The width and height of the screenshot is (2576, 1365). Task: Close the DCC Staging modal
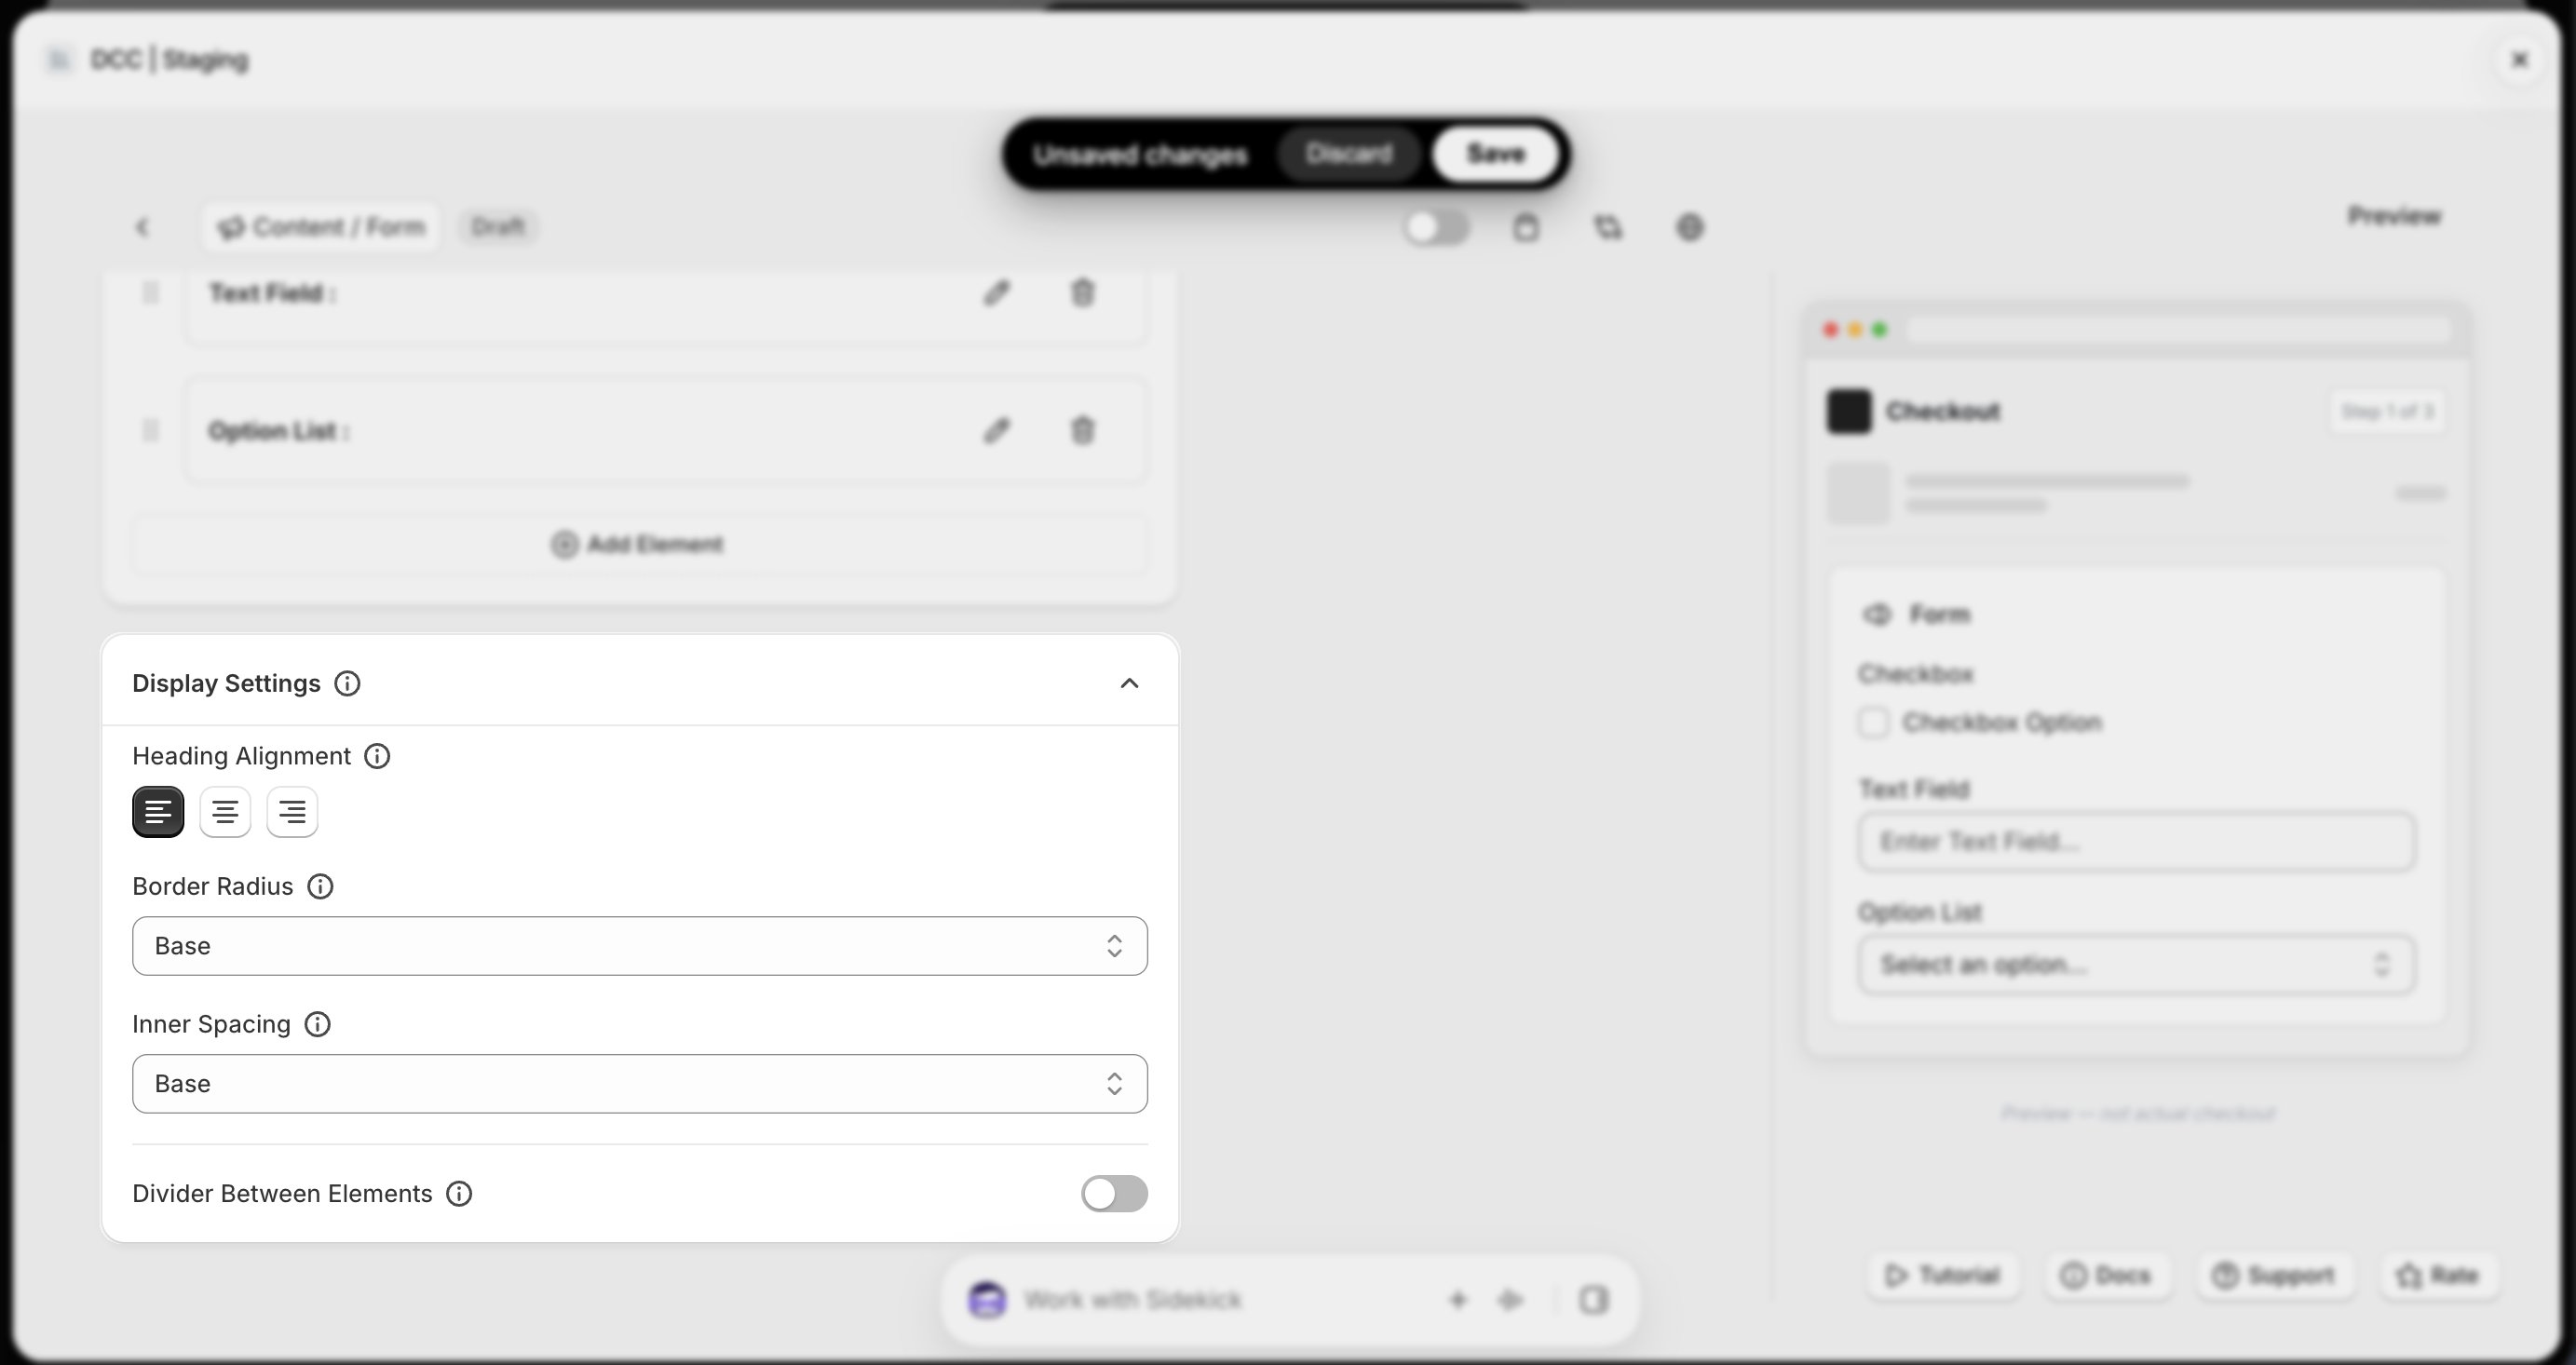click(x=2520, y=59)
